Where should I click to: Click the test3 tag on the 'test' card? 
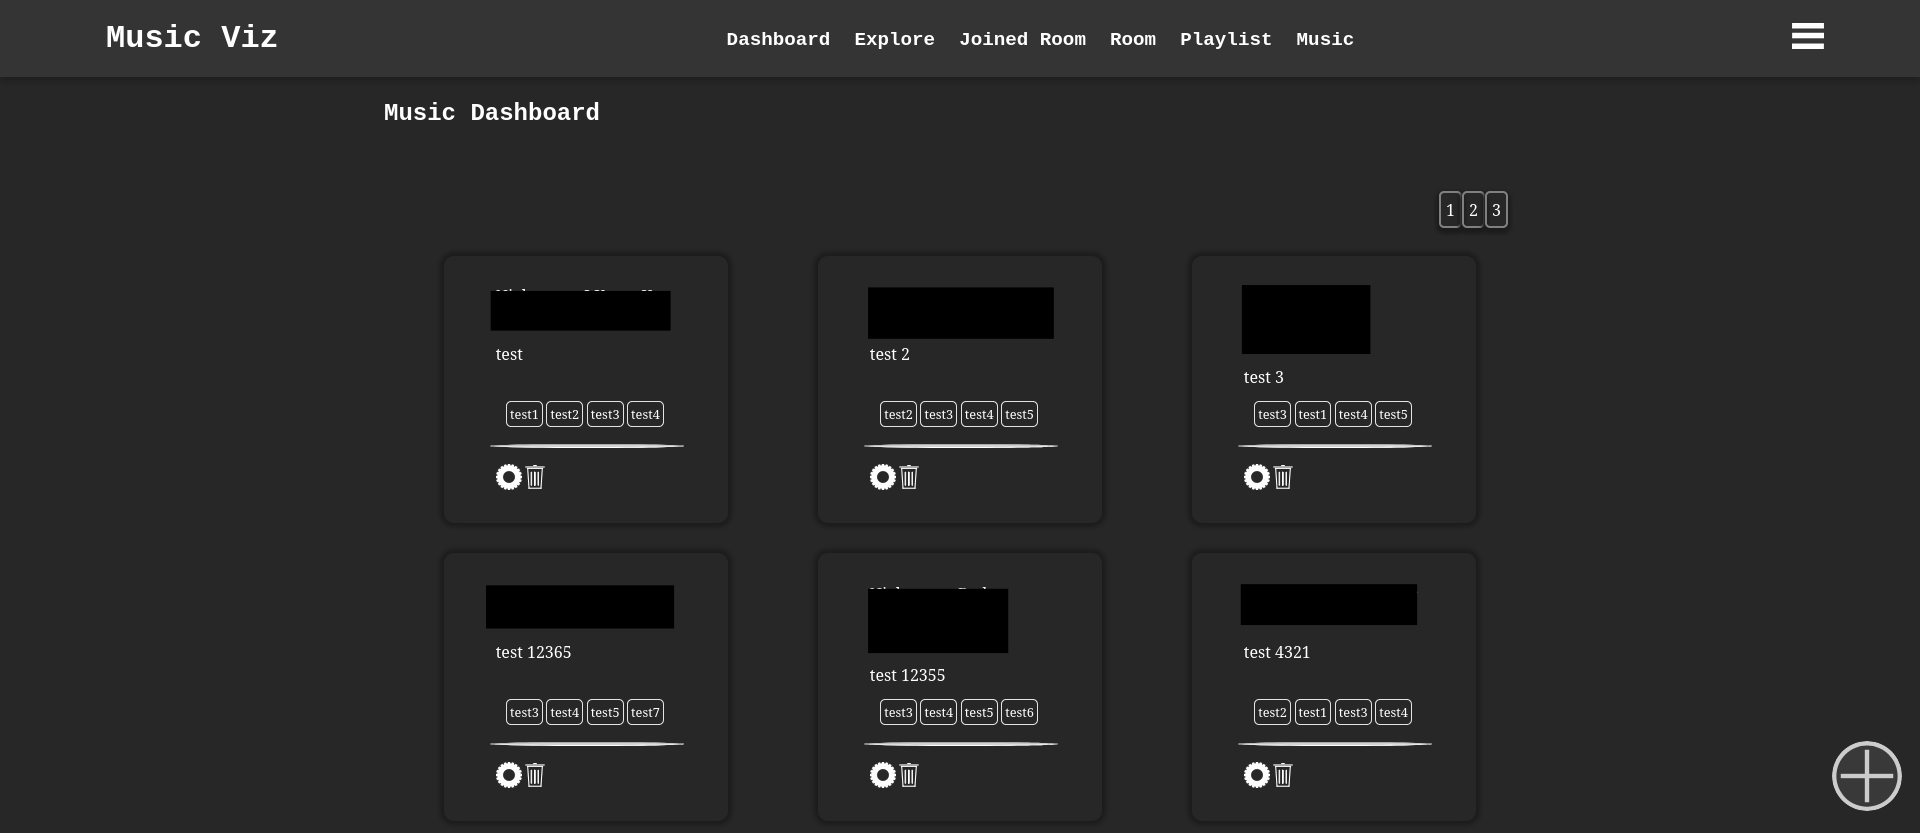pyautogui.click(x=605, y=414)
